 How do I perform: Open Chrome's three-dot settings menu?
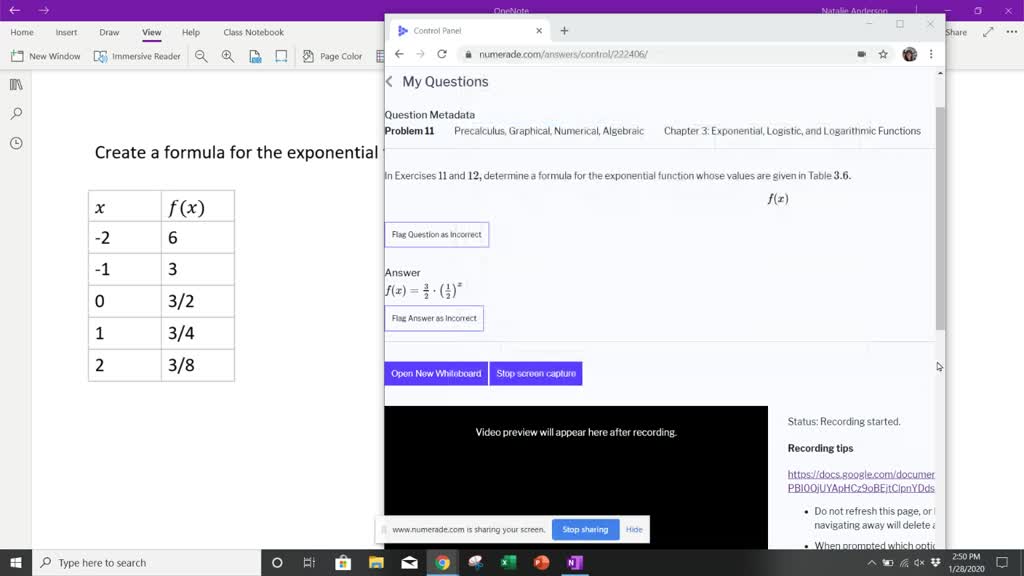pyautogui.click(x=931, y=54)
